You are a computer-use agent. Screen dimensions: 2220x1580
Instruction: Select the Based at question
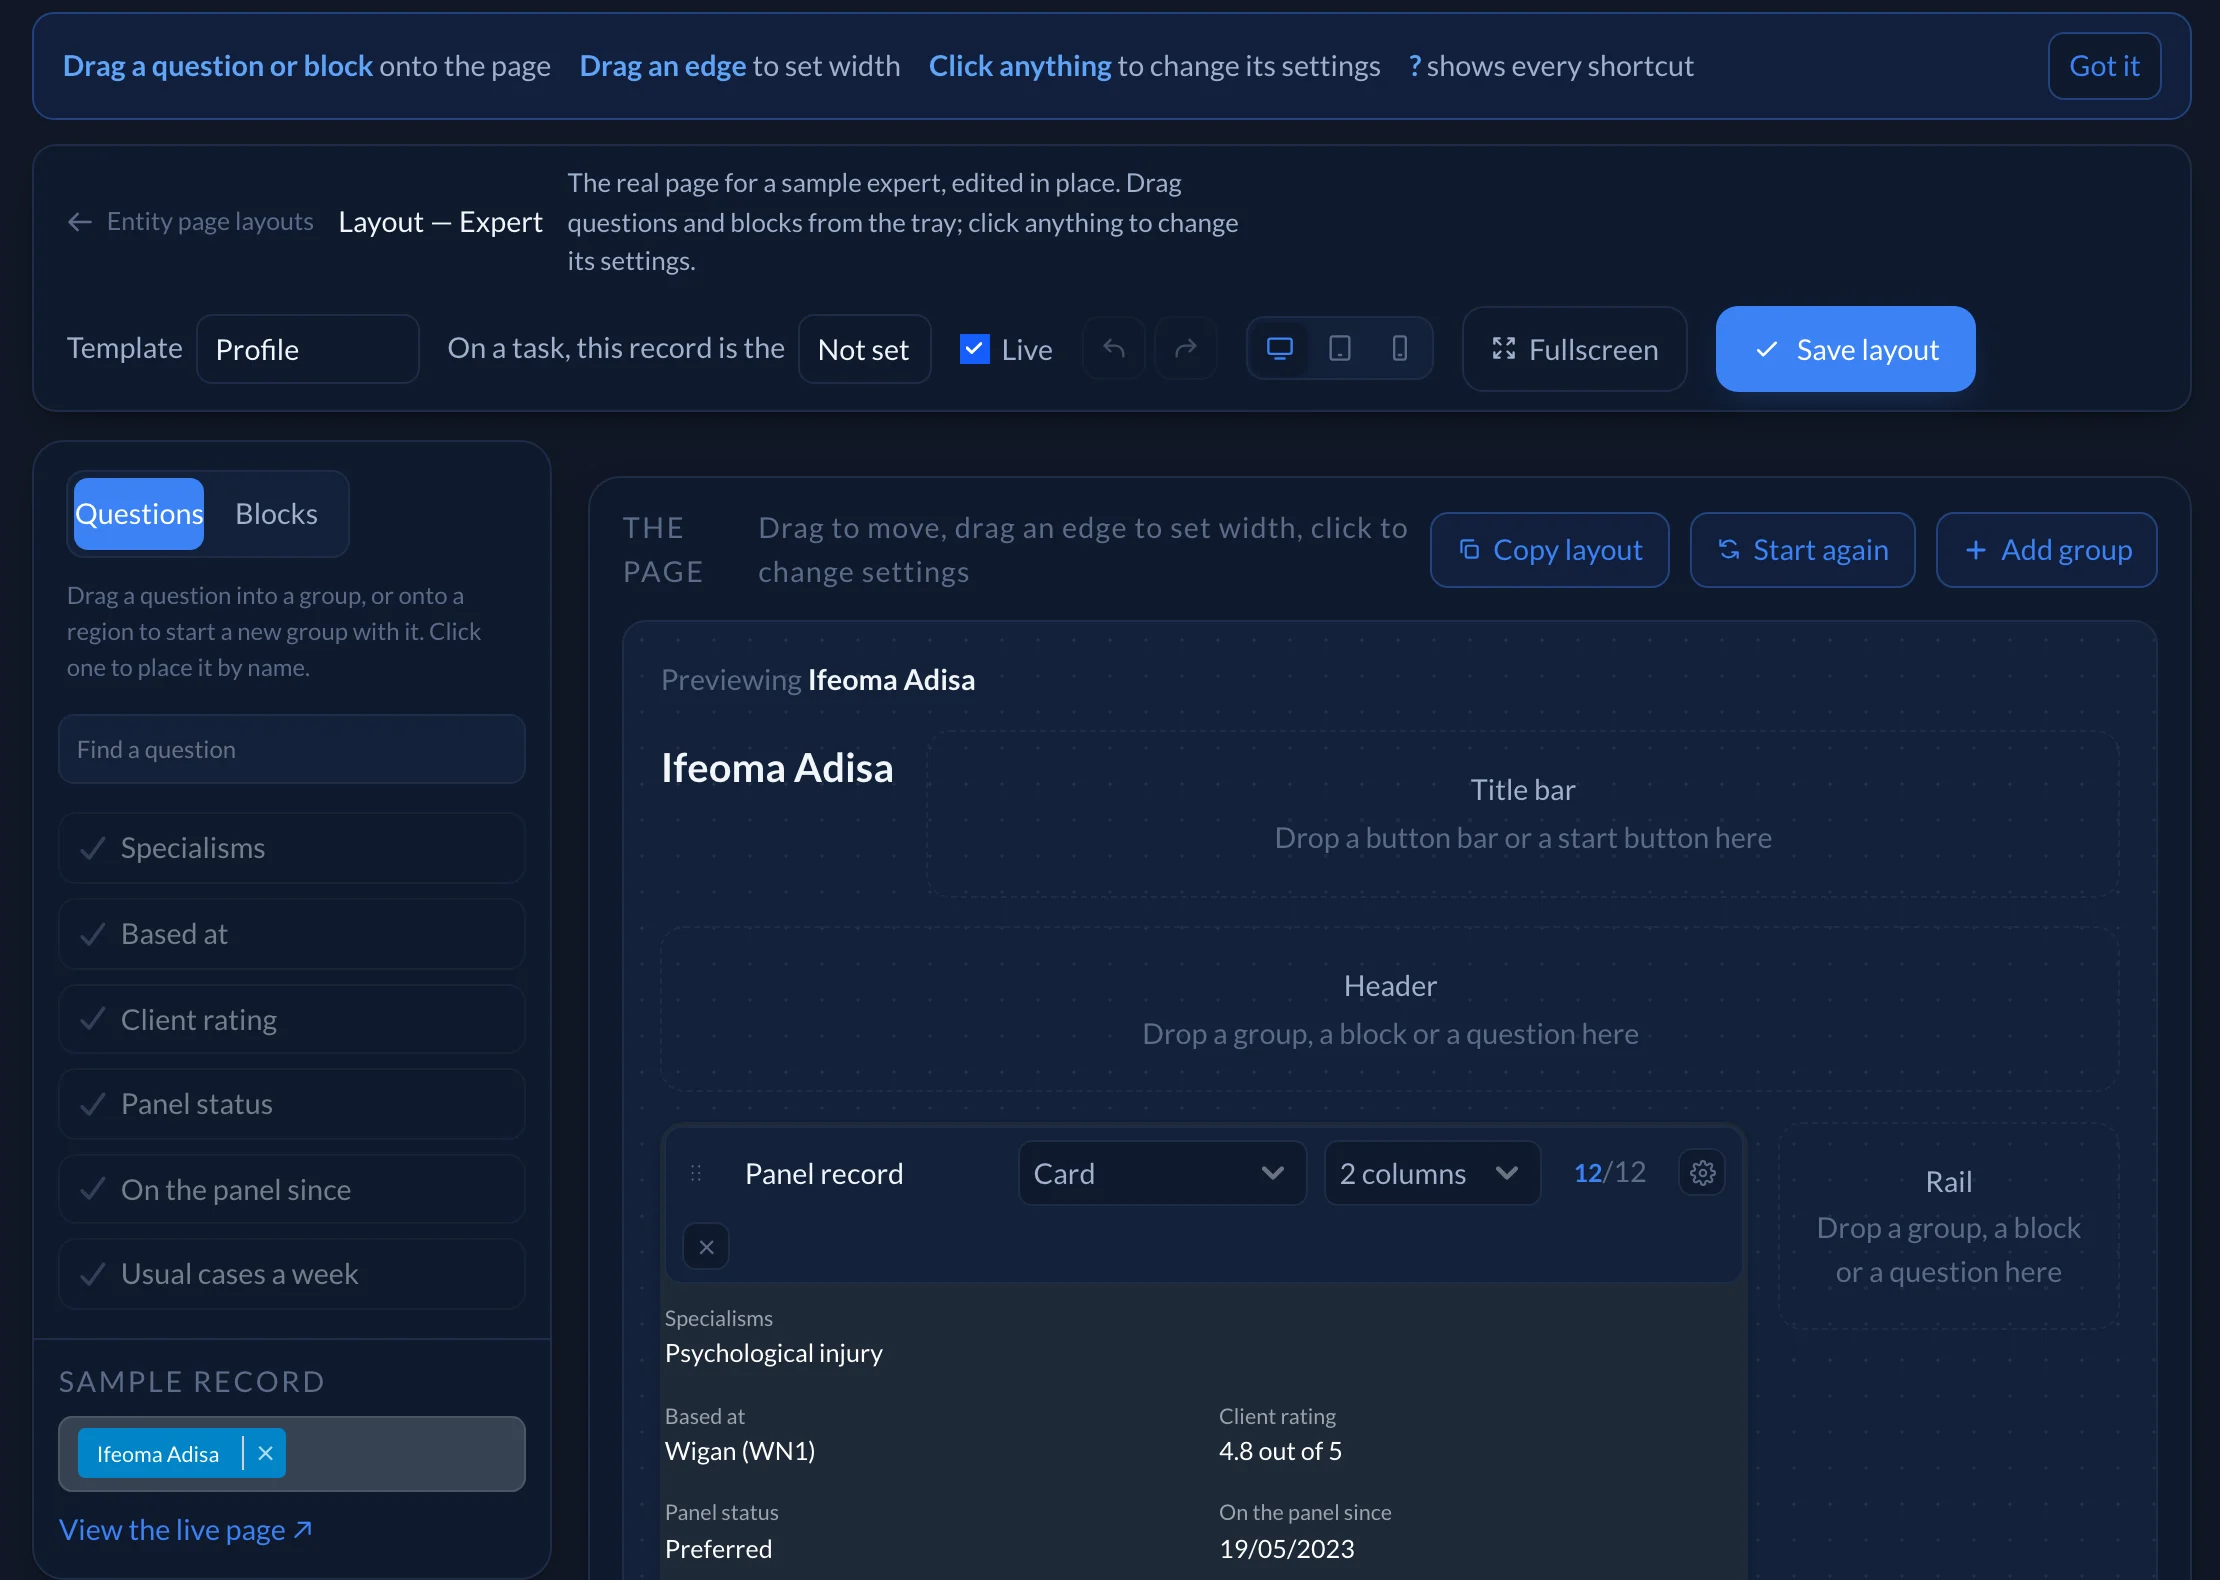292,934
